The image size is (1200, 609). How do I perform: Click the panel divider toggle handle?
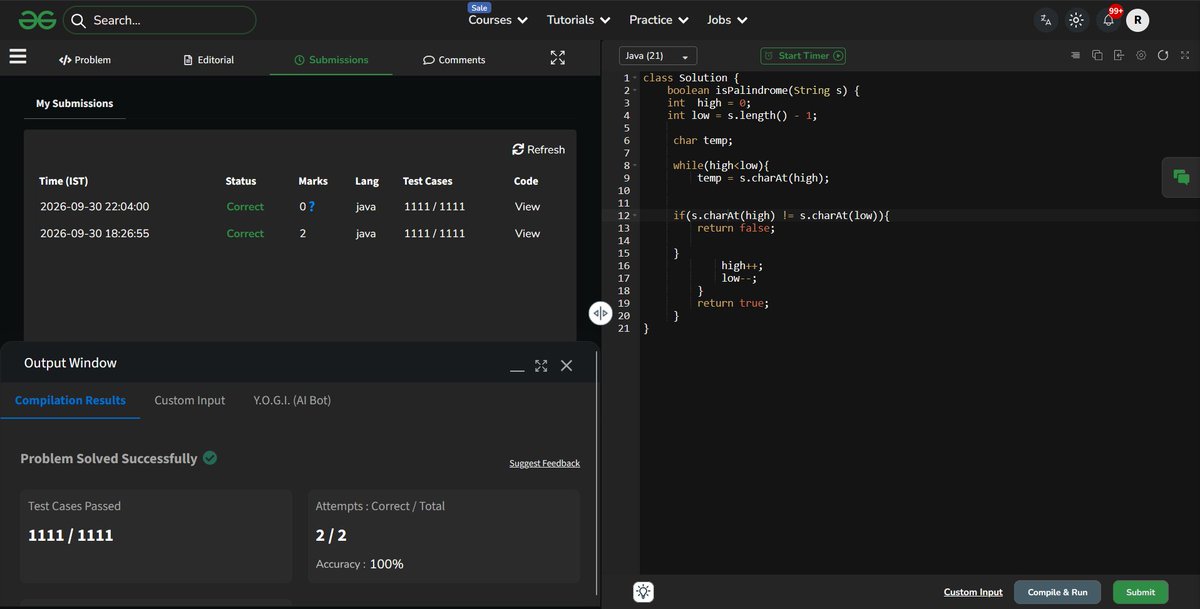(600, 313)
